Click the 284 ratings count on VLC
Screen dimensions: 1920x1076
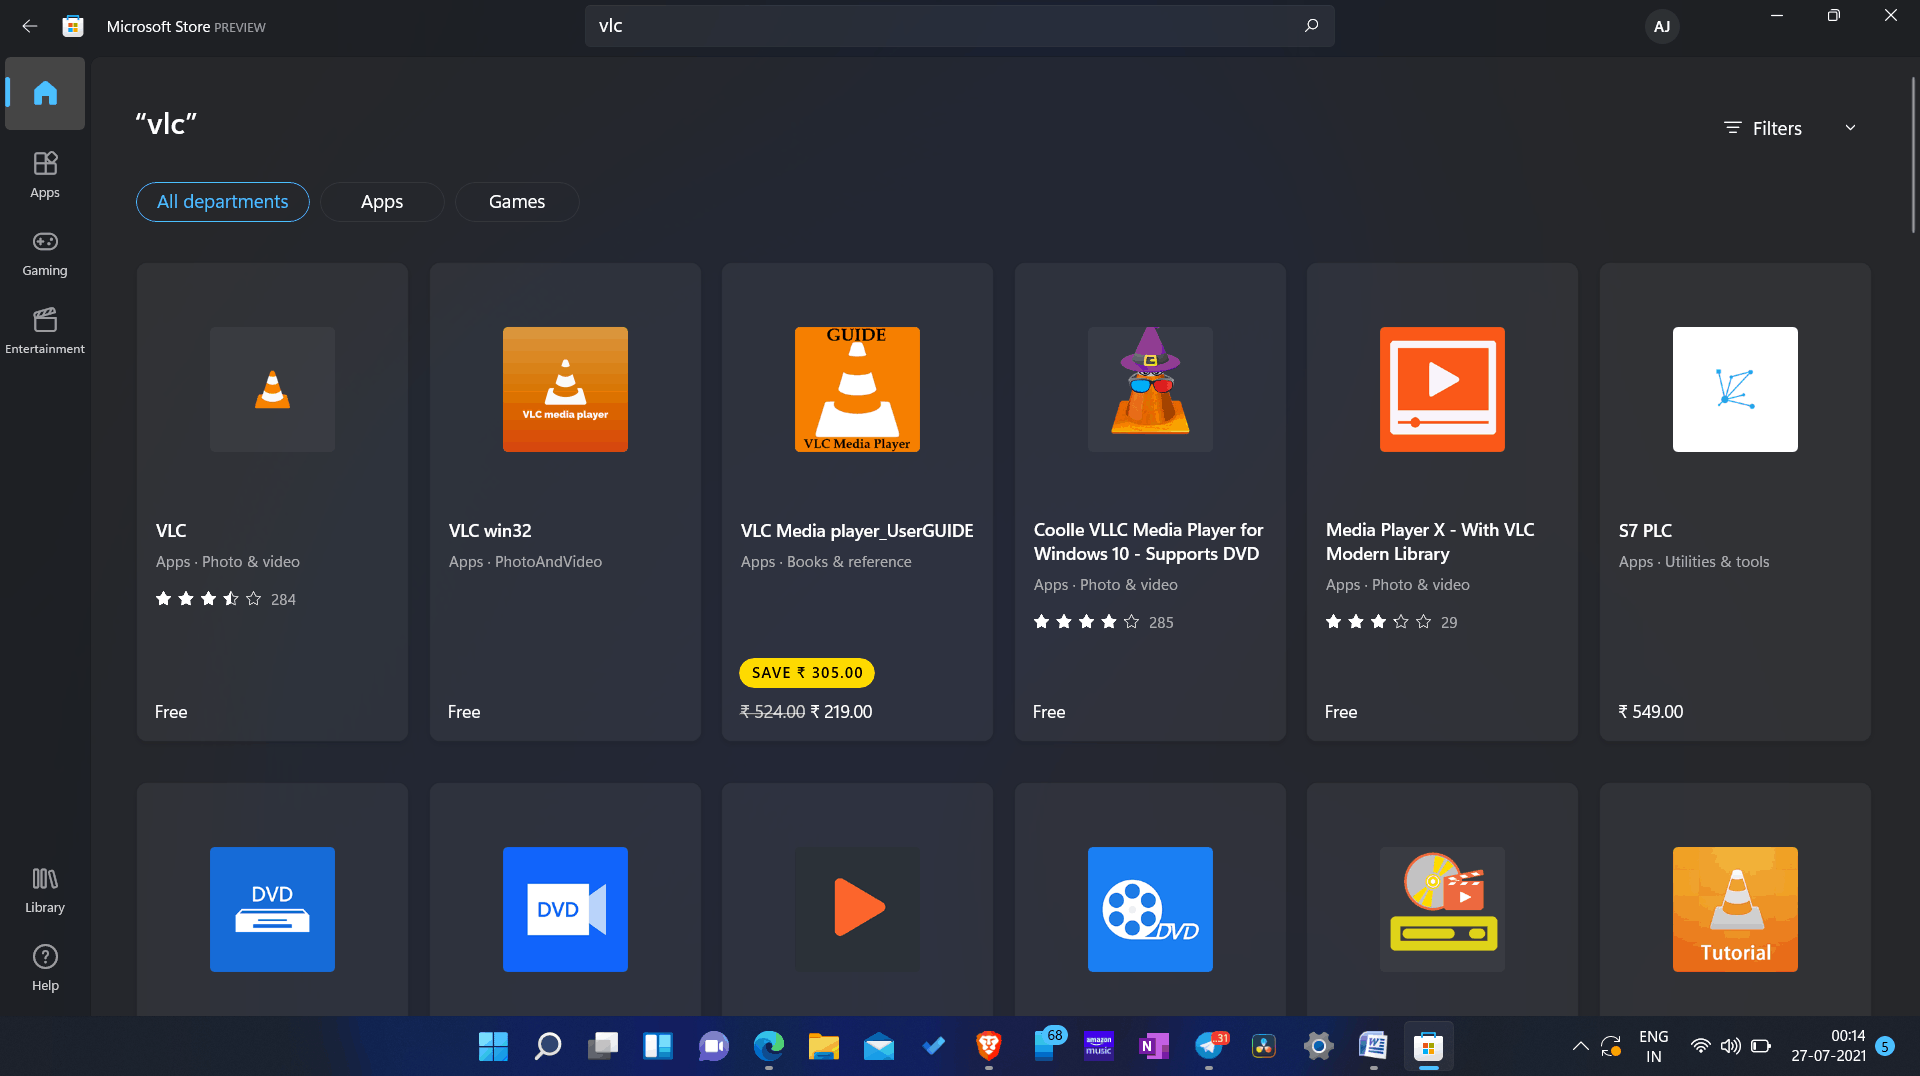(283, 600)
